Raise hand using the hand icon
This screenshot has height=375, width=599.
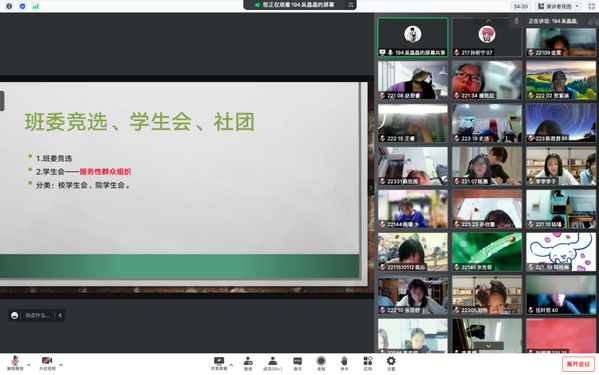tap(344, 364)
